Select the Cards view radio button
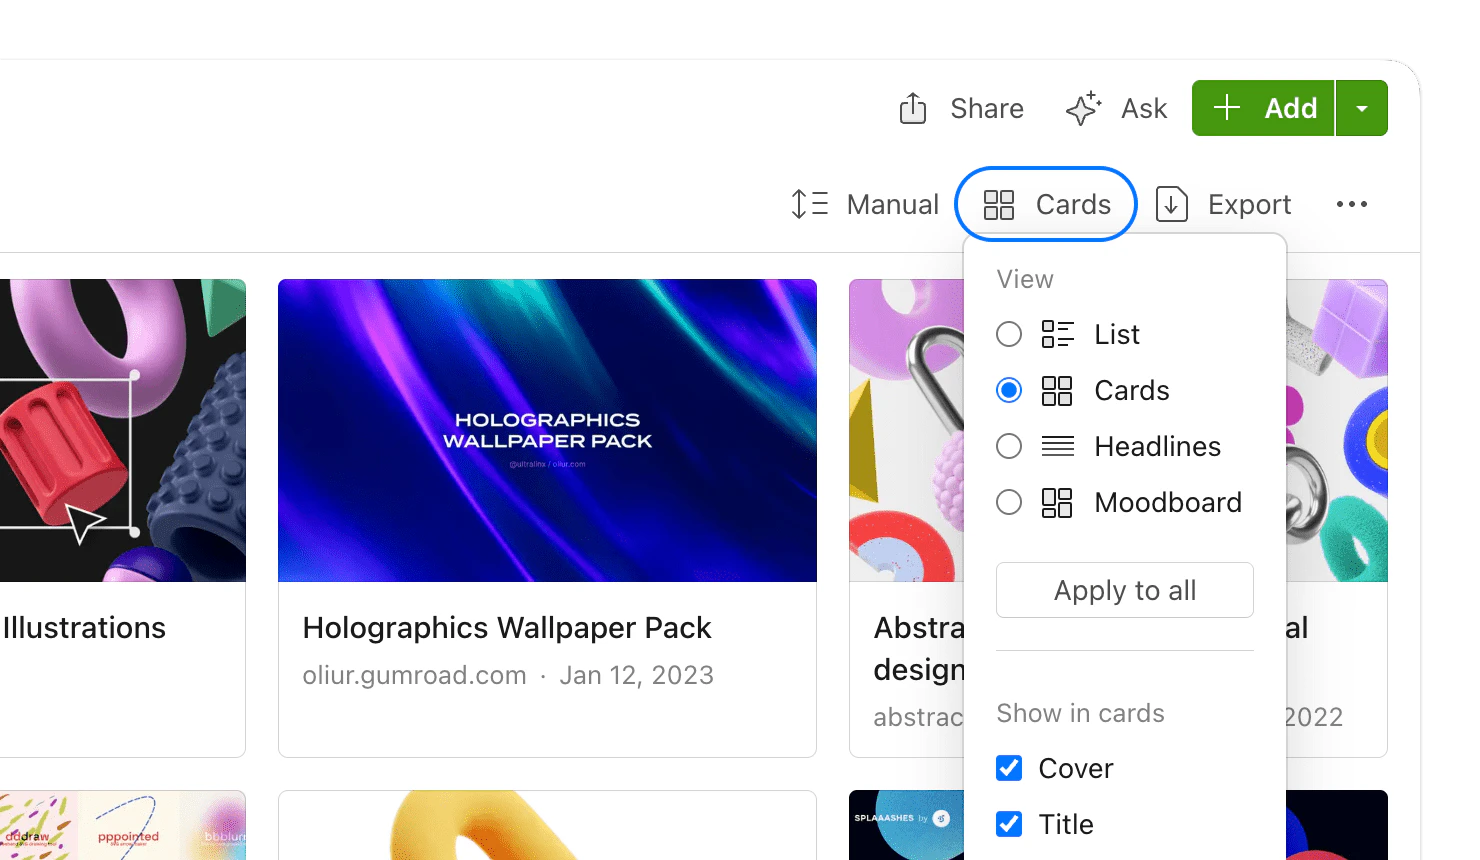This screenshot has height=860, width=1480. 1009,390
